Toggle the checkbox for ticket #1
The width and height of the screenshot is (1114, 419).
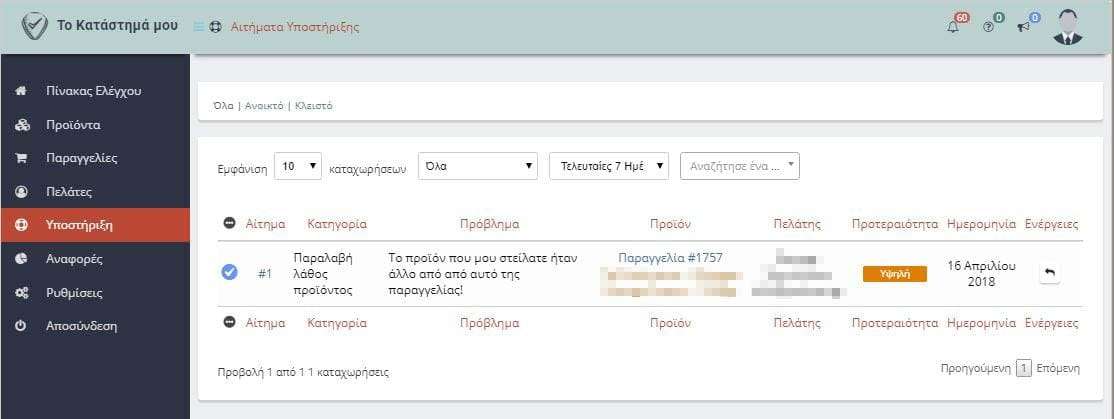pos(229,273)
